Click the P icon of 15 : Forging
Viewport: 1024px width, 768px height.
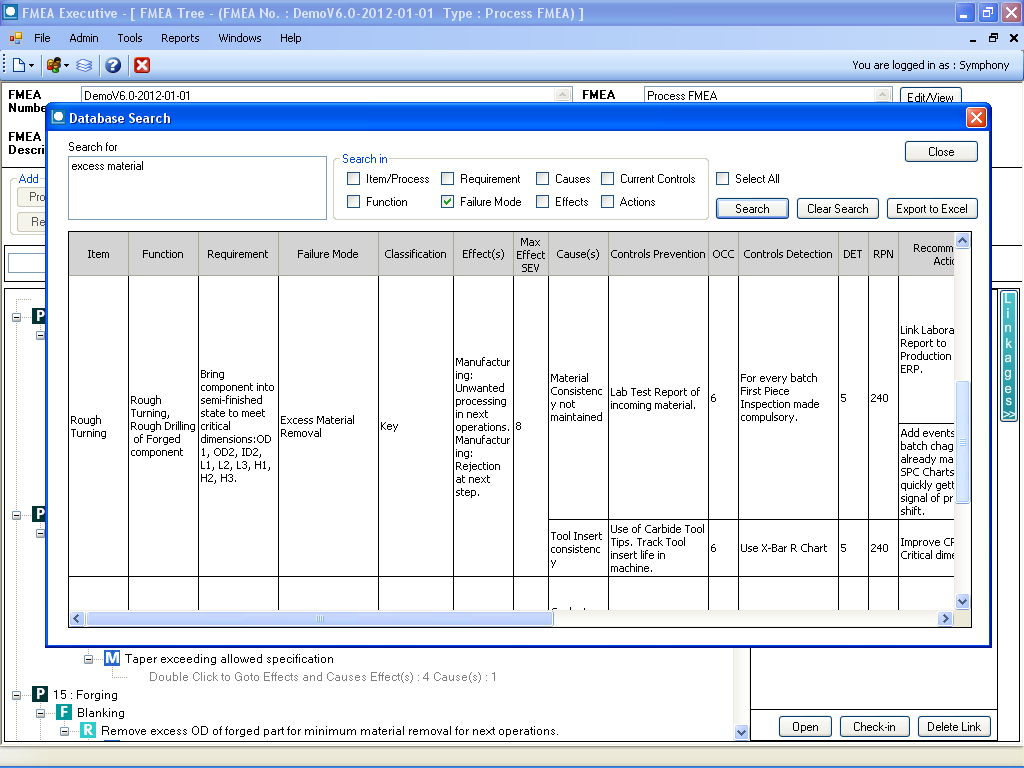coord(40,694)
